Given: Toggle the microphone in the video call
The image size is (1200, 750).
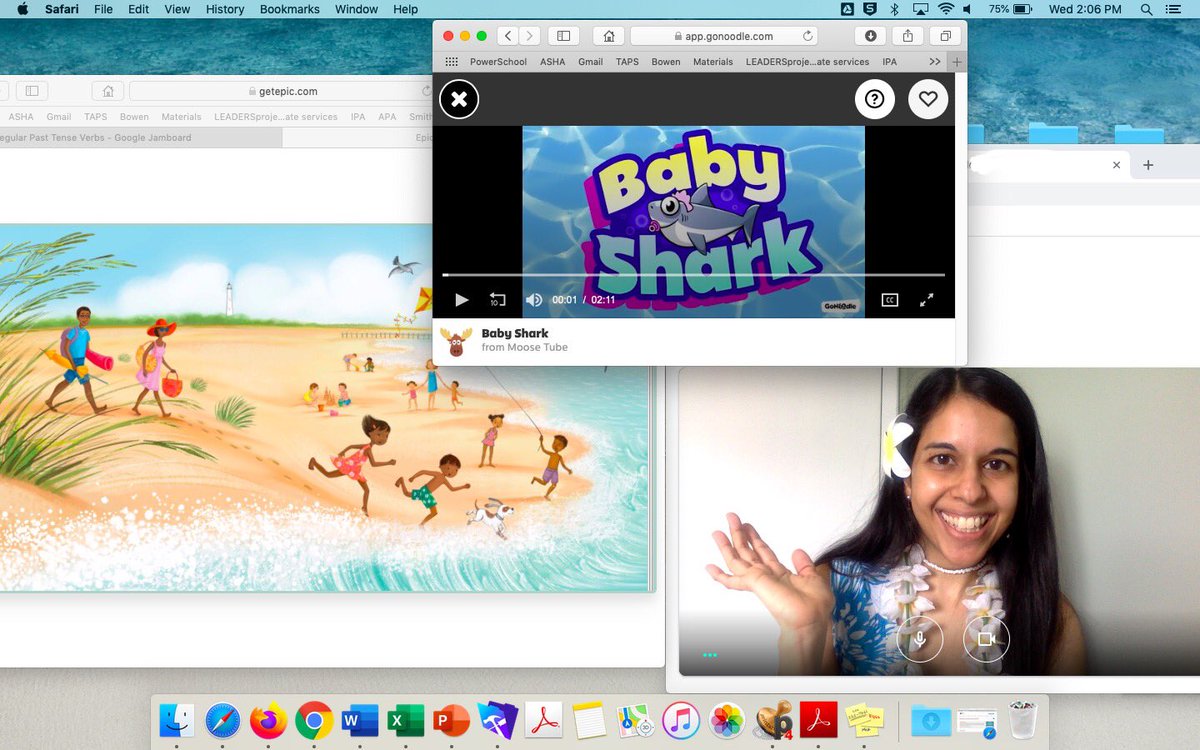Looking at the screenshot, I should point(920,639).
